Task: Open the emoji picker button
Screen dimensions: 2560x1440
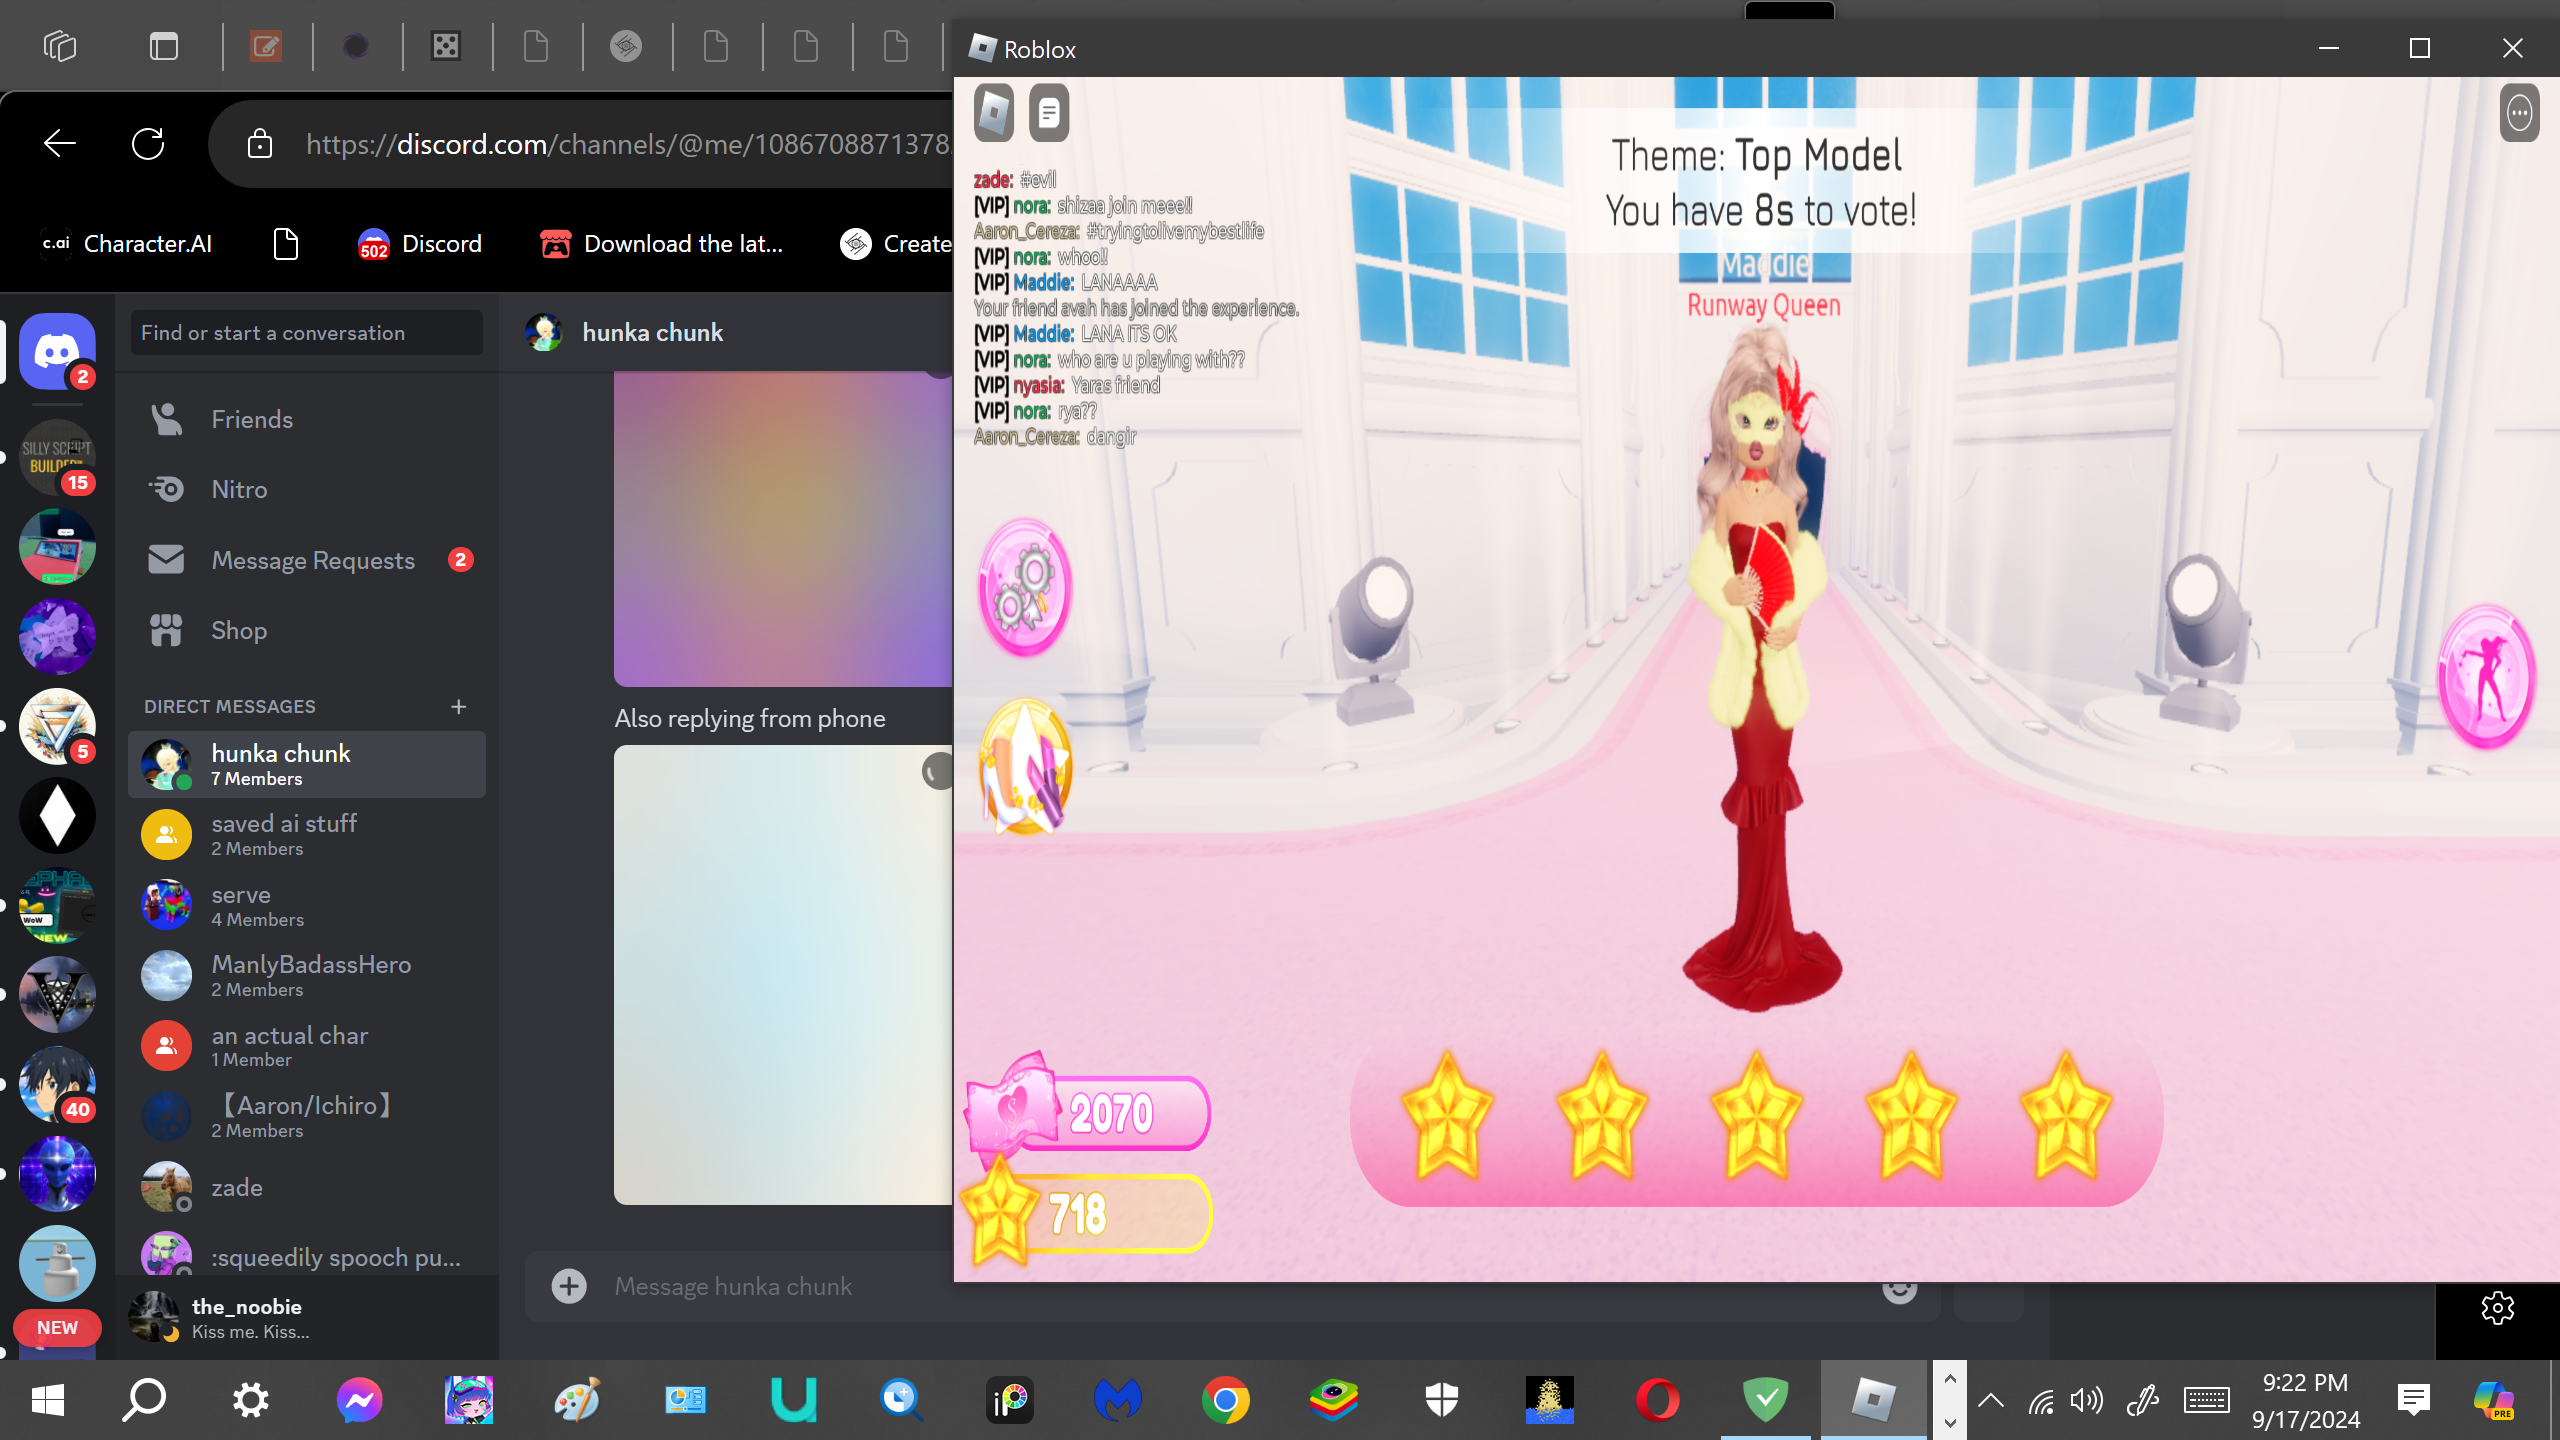Action: pyautogui.click(x=1899, y=1290)
